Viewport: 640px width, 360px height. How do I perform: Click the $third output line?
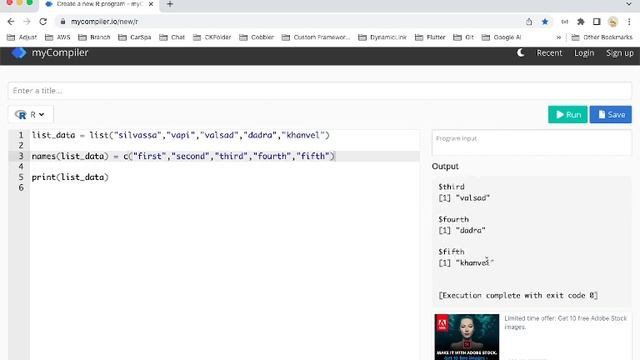pyautogui.click(x=451, y=187)
